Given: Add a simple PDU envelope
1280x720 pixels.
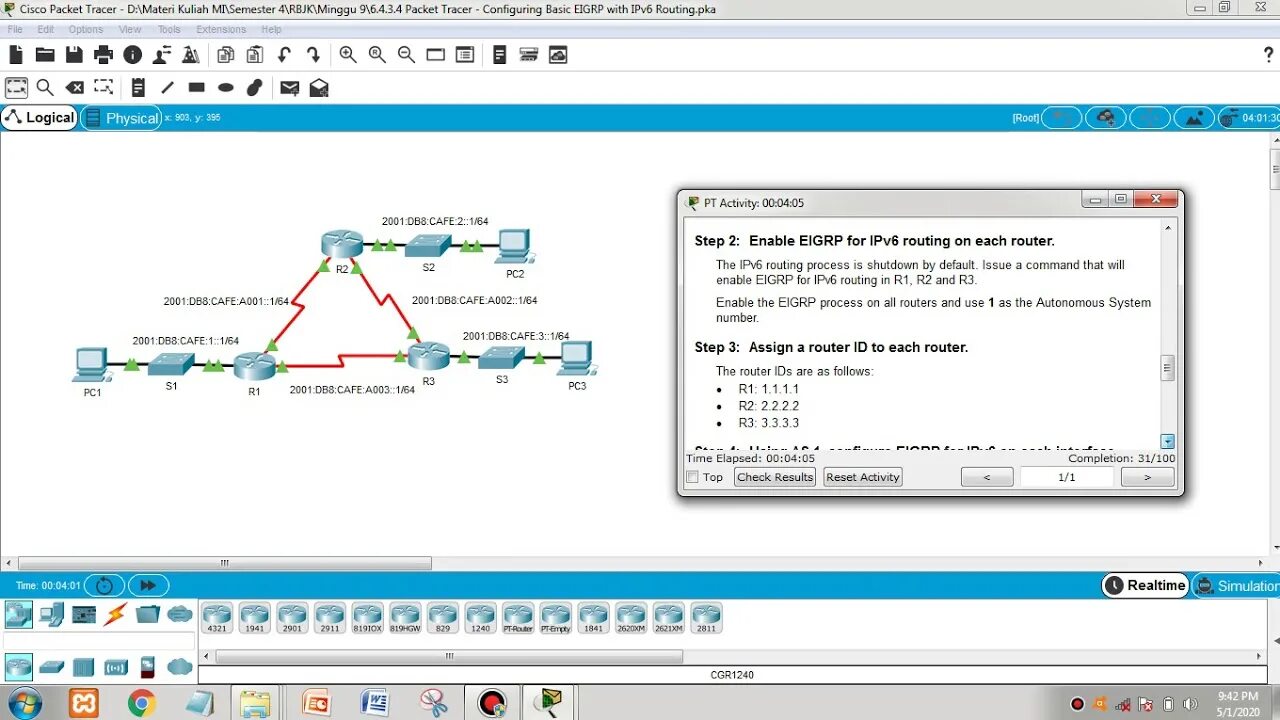Looking at the screenshot, I should click(289, 88).
